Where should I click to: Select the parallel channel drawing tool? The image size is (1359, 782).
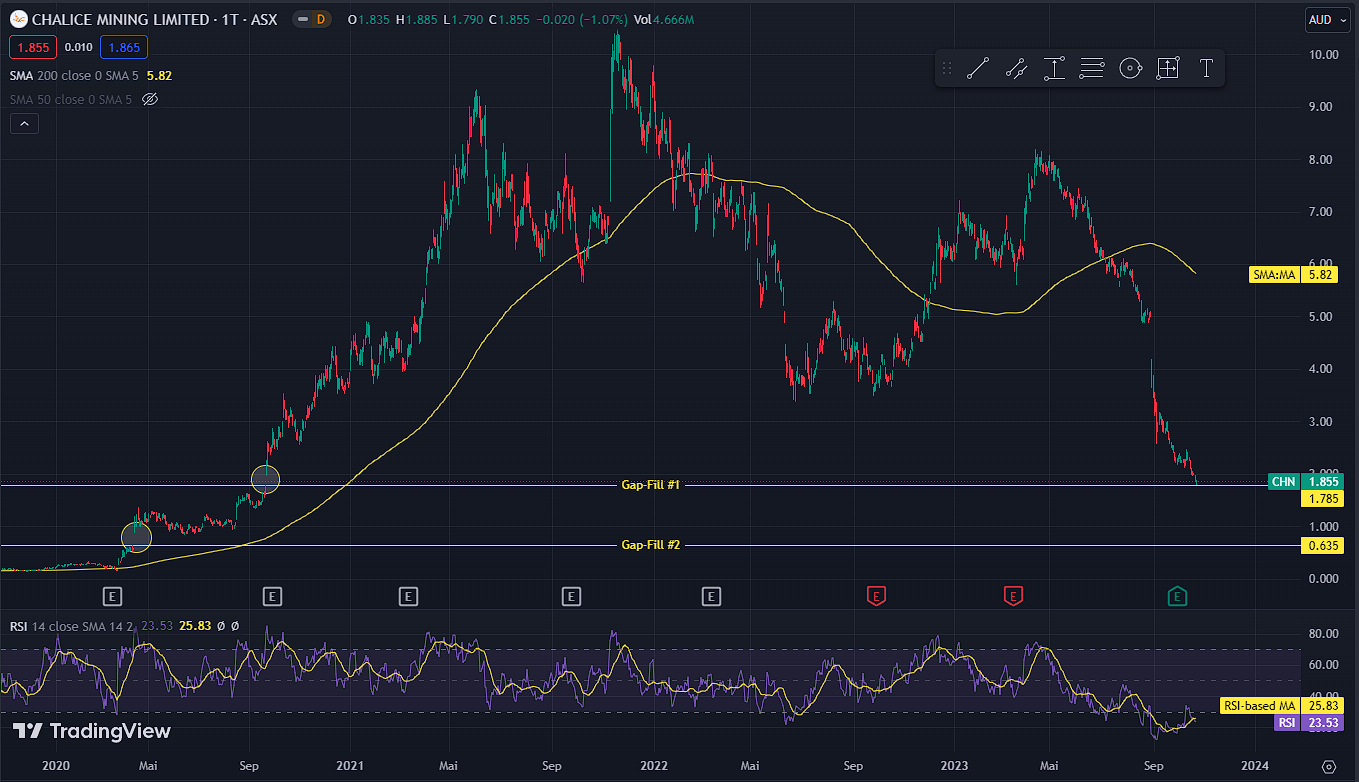(1016, 68)
